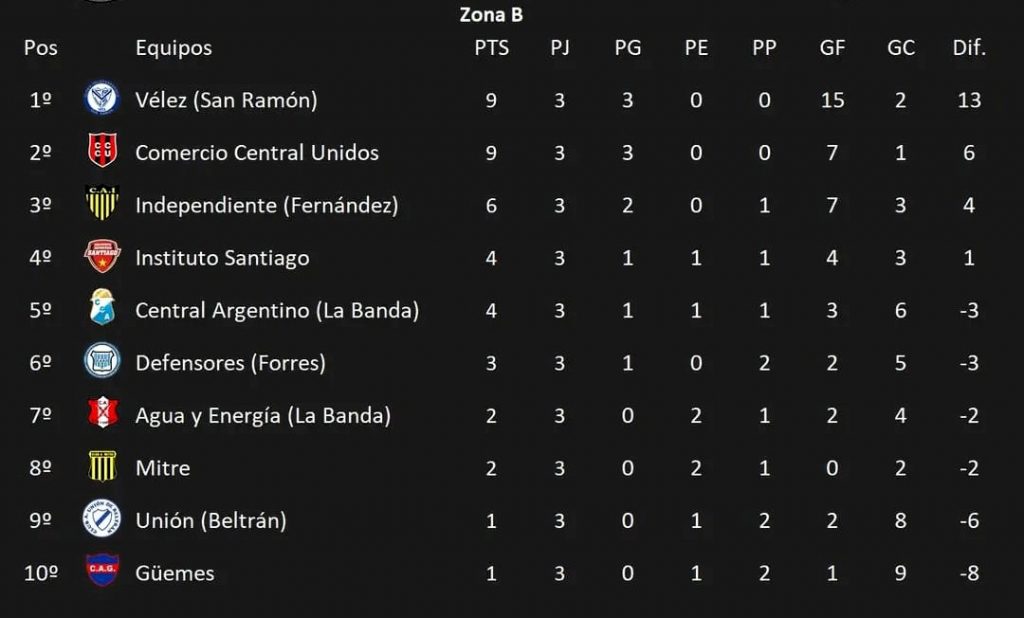Select the Defensores (Forres) round crest
Image resolution: width=1024 pixels, height=618 pixels.
tap(103, 361)
